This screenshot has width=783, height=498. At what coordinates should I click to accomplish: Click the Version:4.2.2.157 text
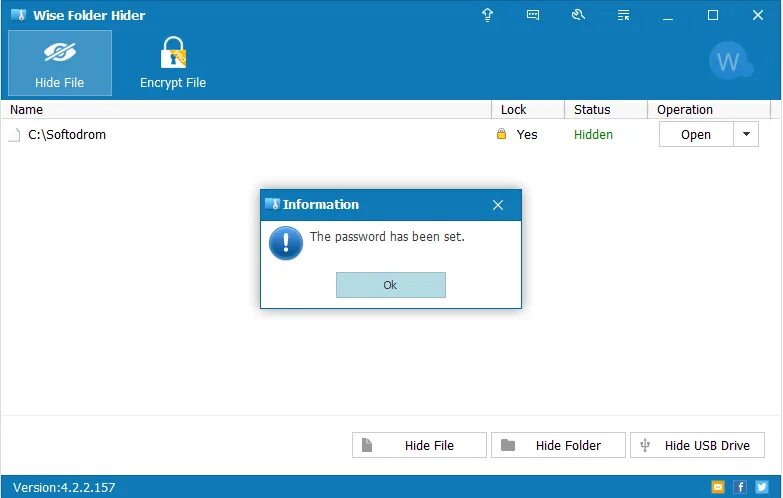click(x=64, y=488)
